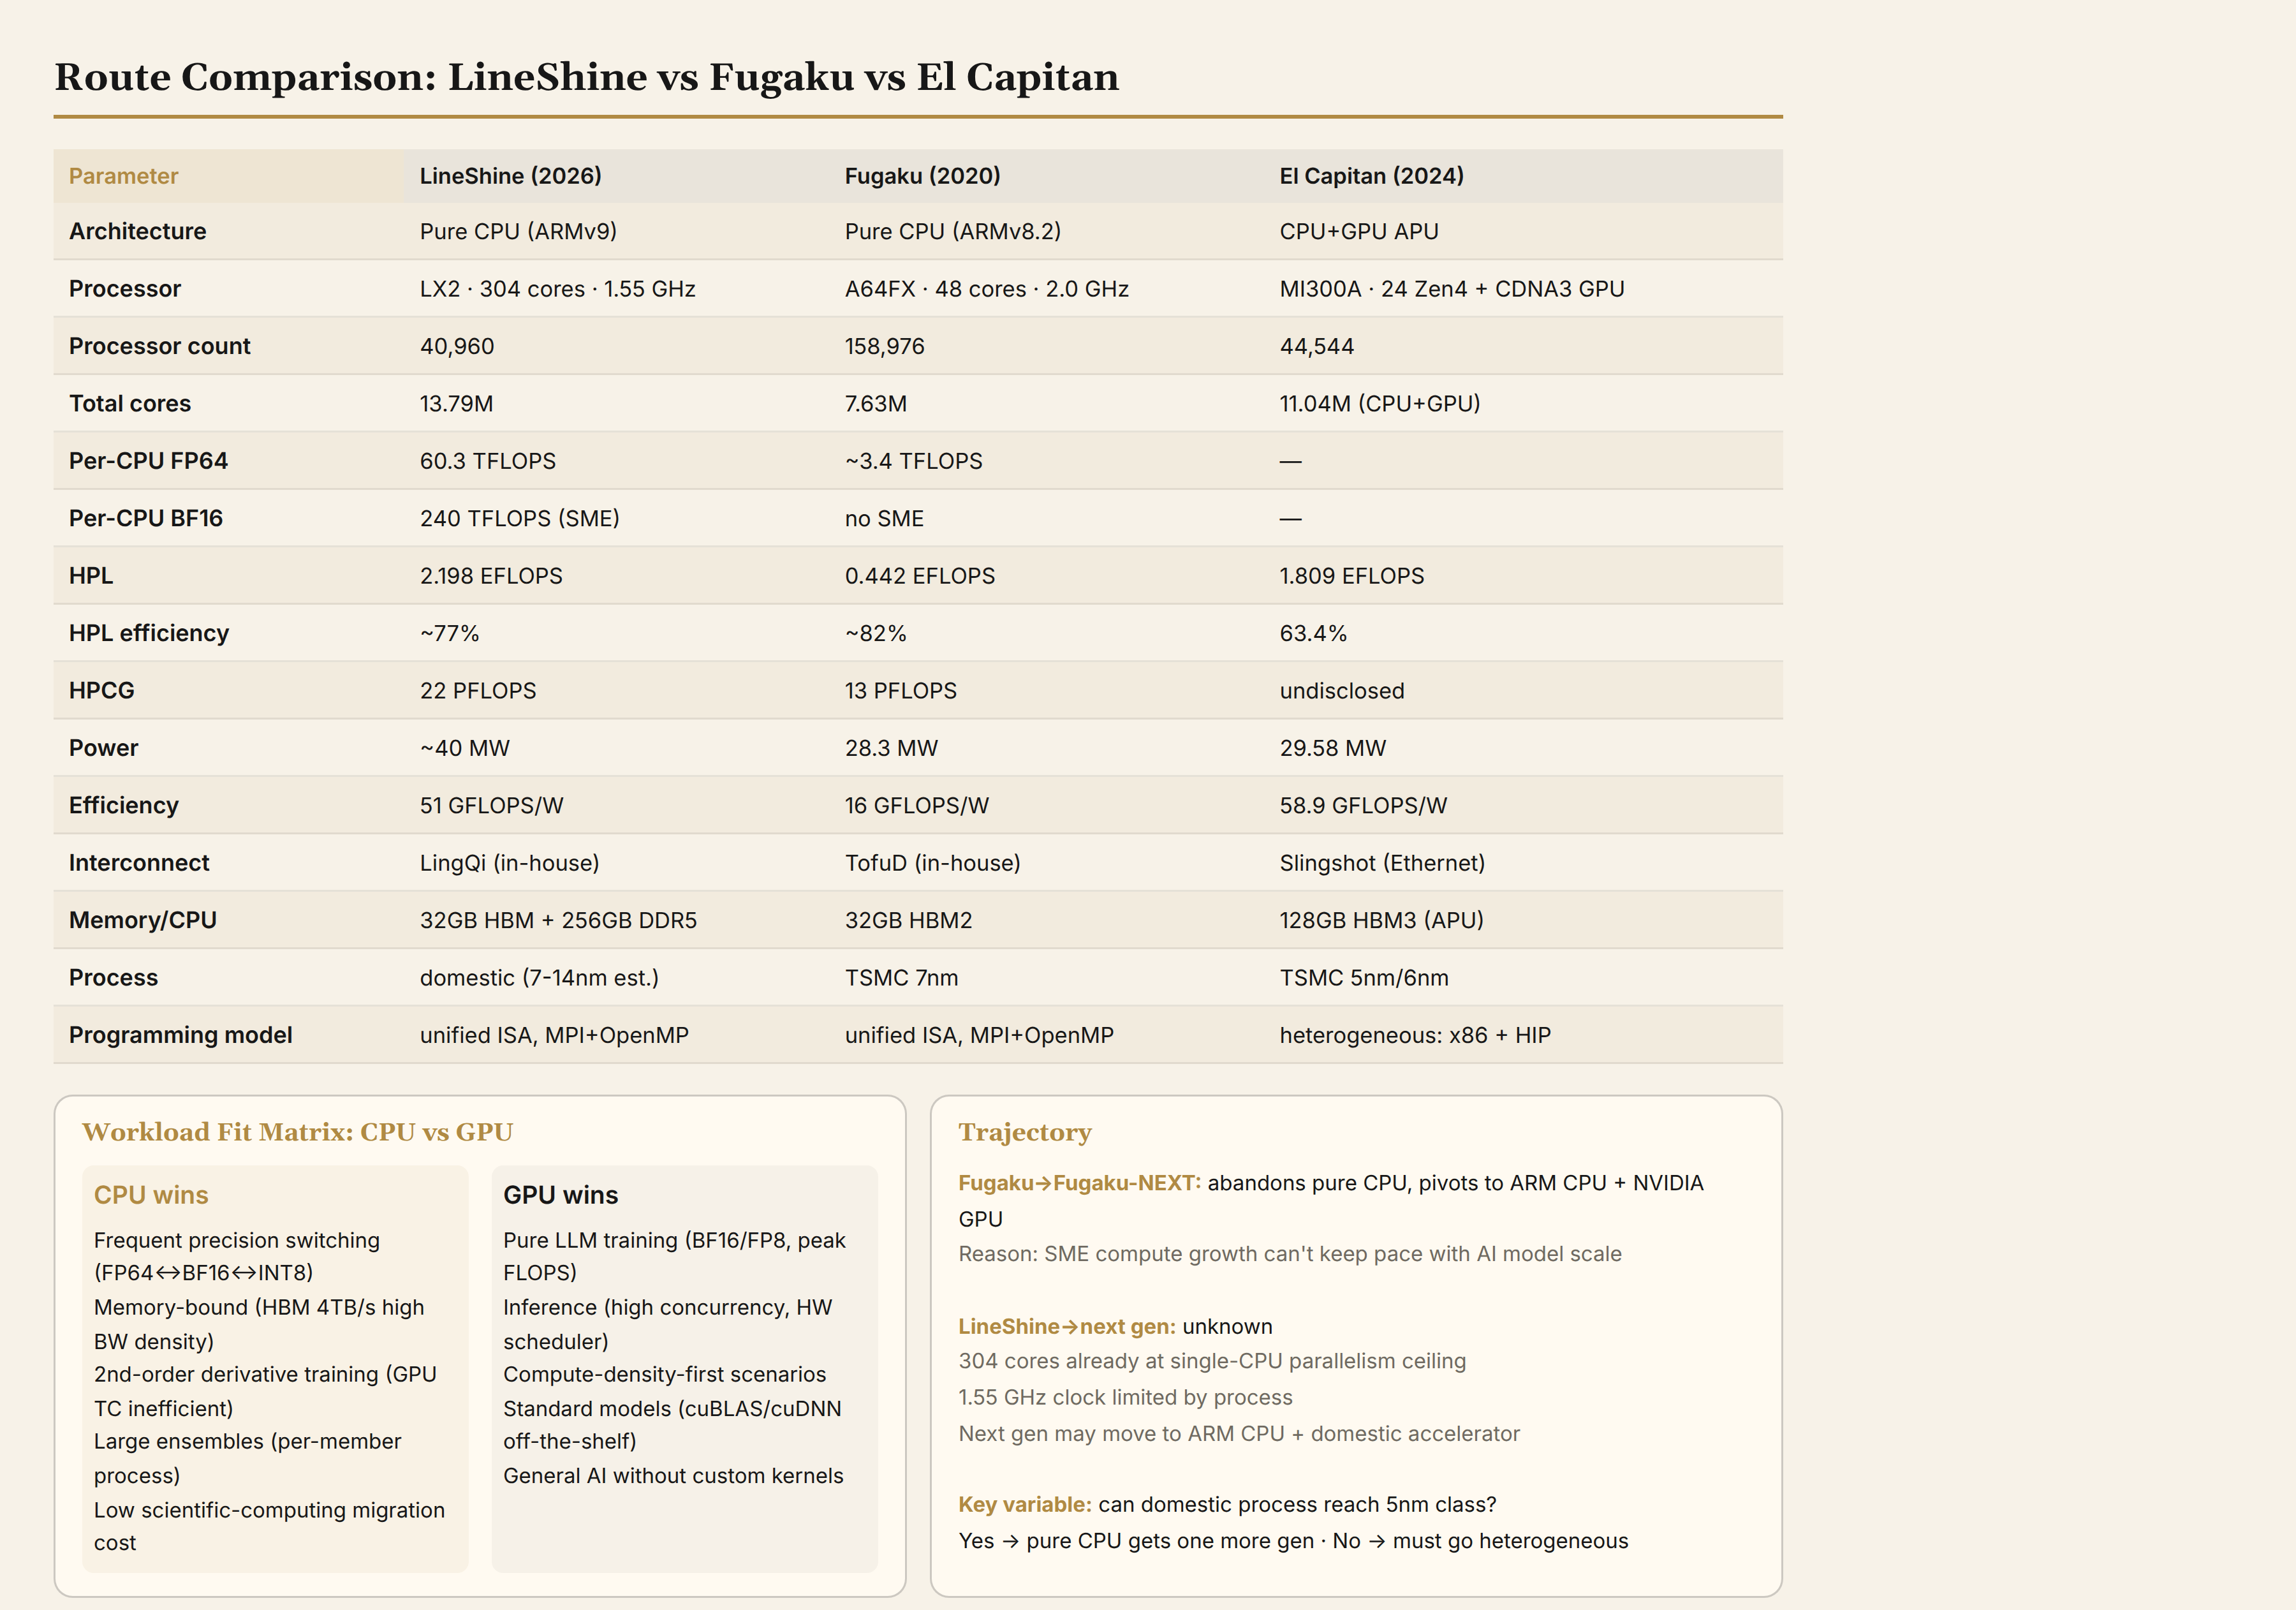Click the Pure CPU (ARMv8.2) cell
Image resolution: width=2296 pixels, height=1610 pixels.
(952, 231)
